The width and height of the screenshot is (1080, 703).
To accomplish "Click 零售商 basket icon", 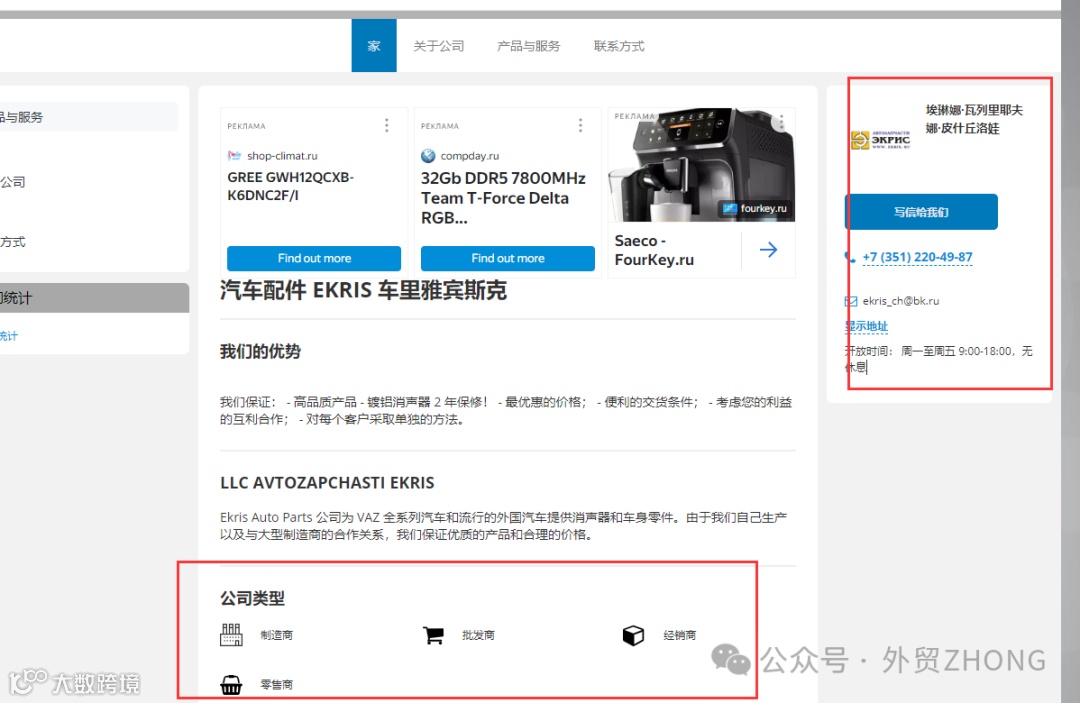I will pos(231,685).
